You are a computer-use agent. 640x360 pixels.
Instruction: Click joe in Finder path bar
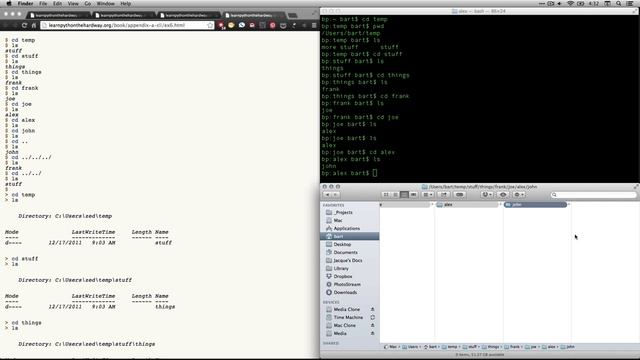[x=531, y=347]
